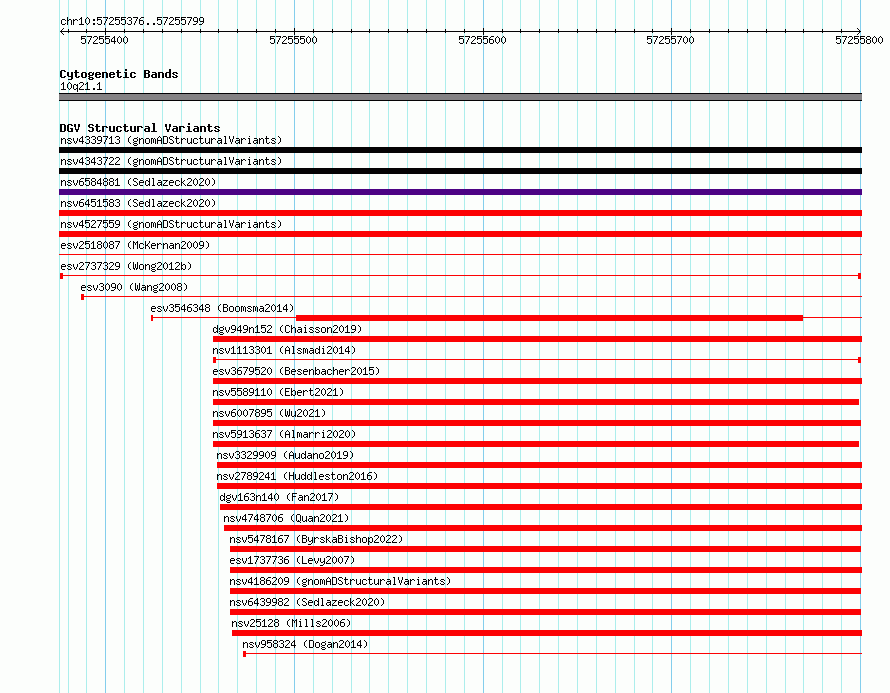Select the nsv4343722 (gnomADStructuralVariants) label
This screenshot has height=693, width=890.
tap(171, 161)
